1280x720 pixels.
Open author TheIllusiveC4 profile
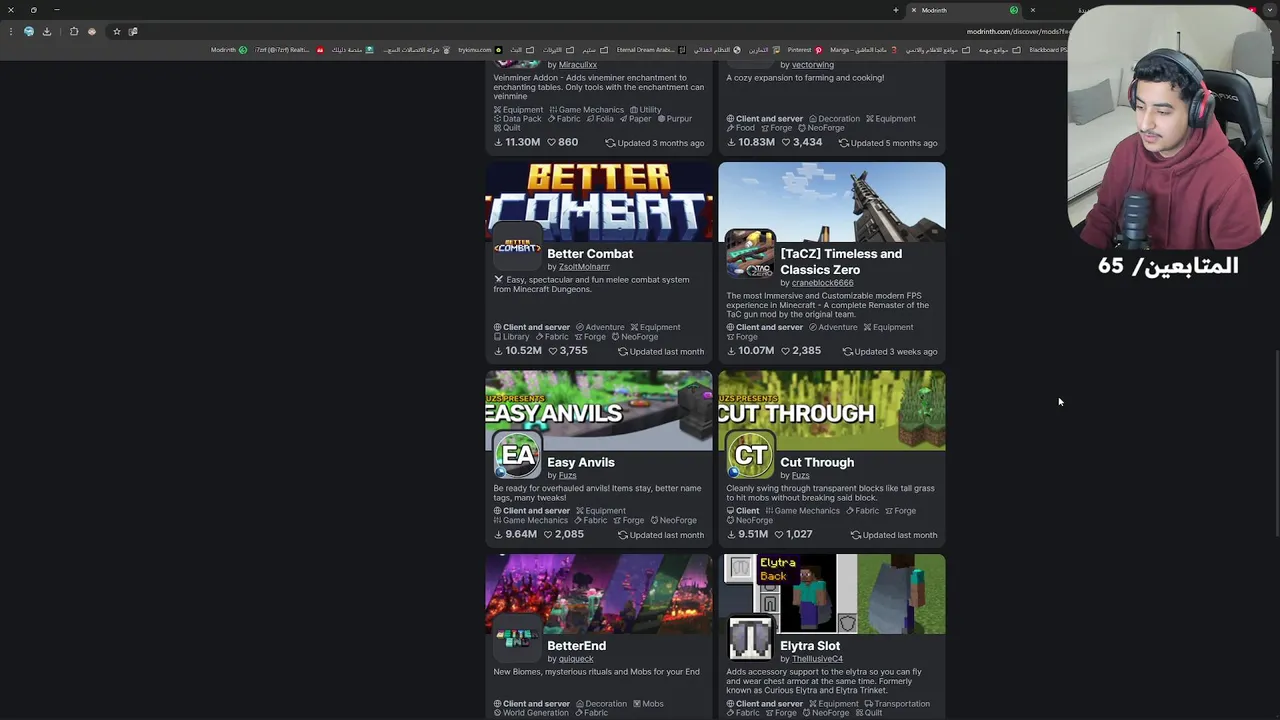point(817,659)
